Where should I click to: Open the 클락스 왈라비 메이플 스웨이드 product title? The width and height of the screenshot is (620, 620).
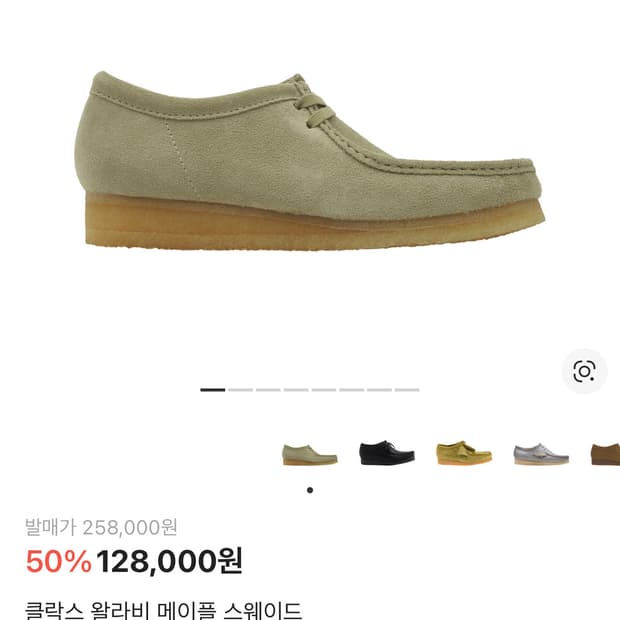pos(163,611)
